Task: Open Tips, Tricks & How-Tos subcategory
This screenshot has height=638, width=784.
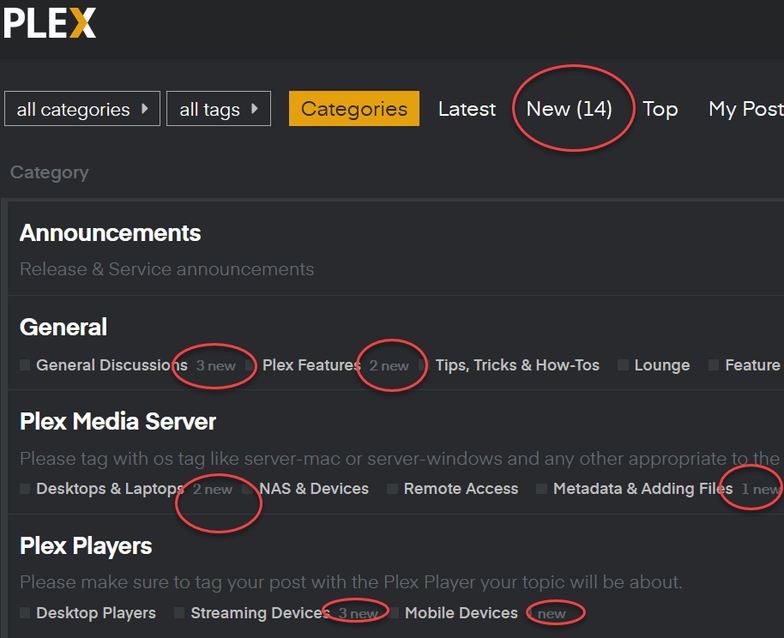Action: point(517,365)
